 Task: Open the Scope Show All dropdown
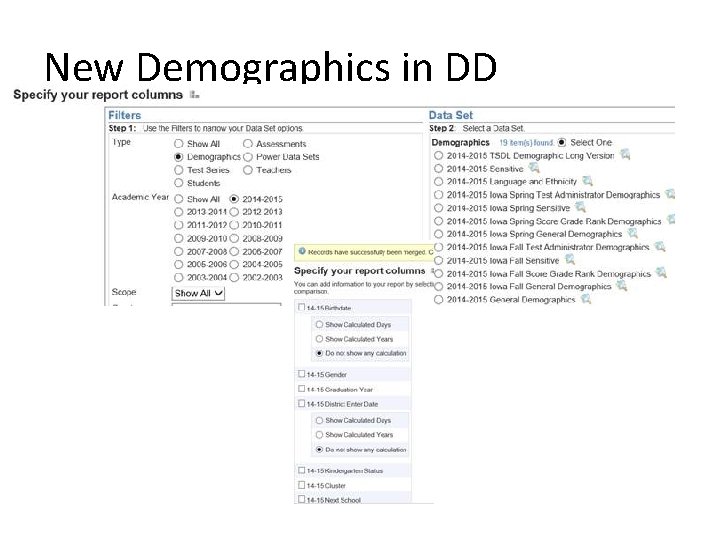point(198,293)
